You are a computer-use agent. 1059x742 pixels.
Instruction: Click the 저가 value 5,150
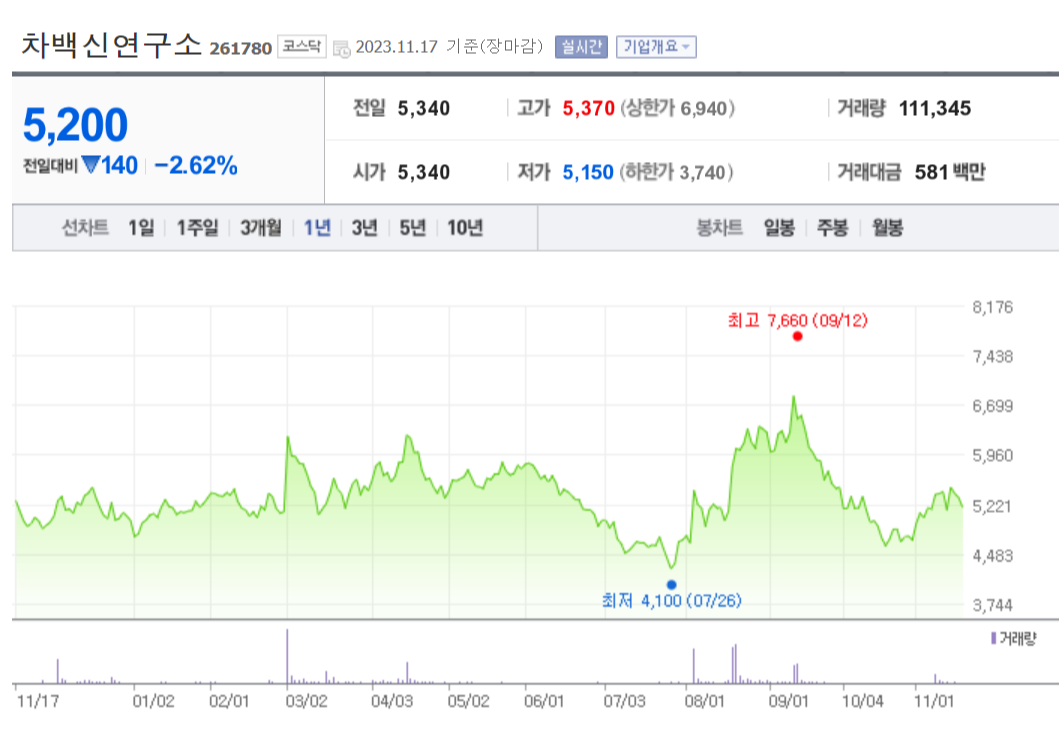(x=588, y=172)
